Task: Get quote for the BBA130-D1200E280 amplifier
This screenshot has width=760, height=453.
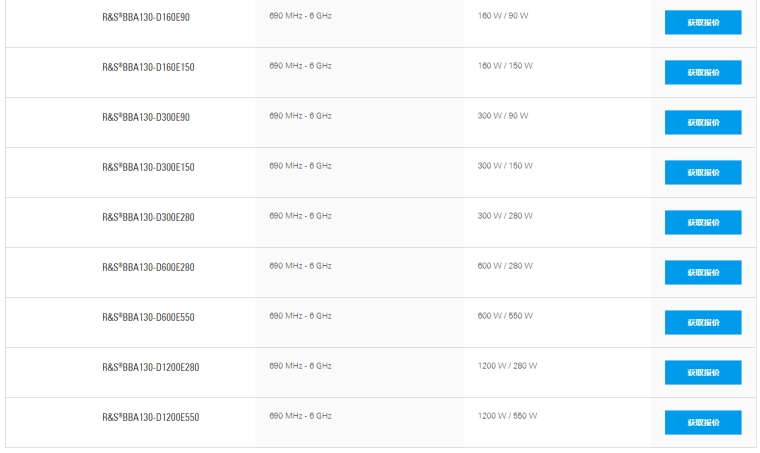Action: pyautogui.click(x=703, y=373)
